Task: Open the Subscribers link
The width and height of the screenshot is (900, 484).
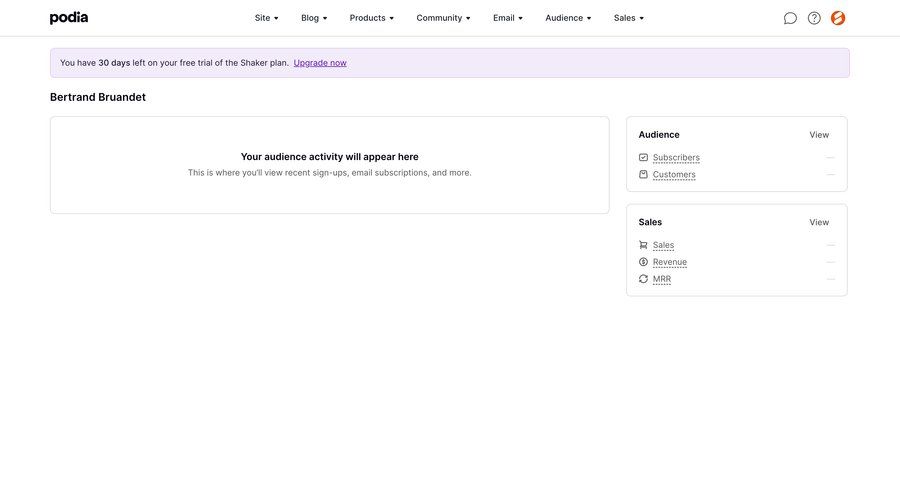Action: click(676, 157)
